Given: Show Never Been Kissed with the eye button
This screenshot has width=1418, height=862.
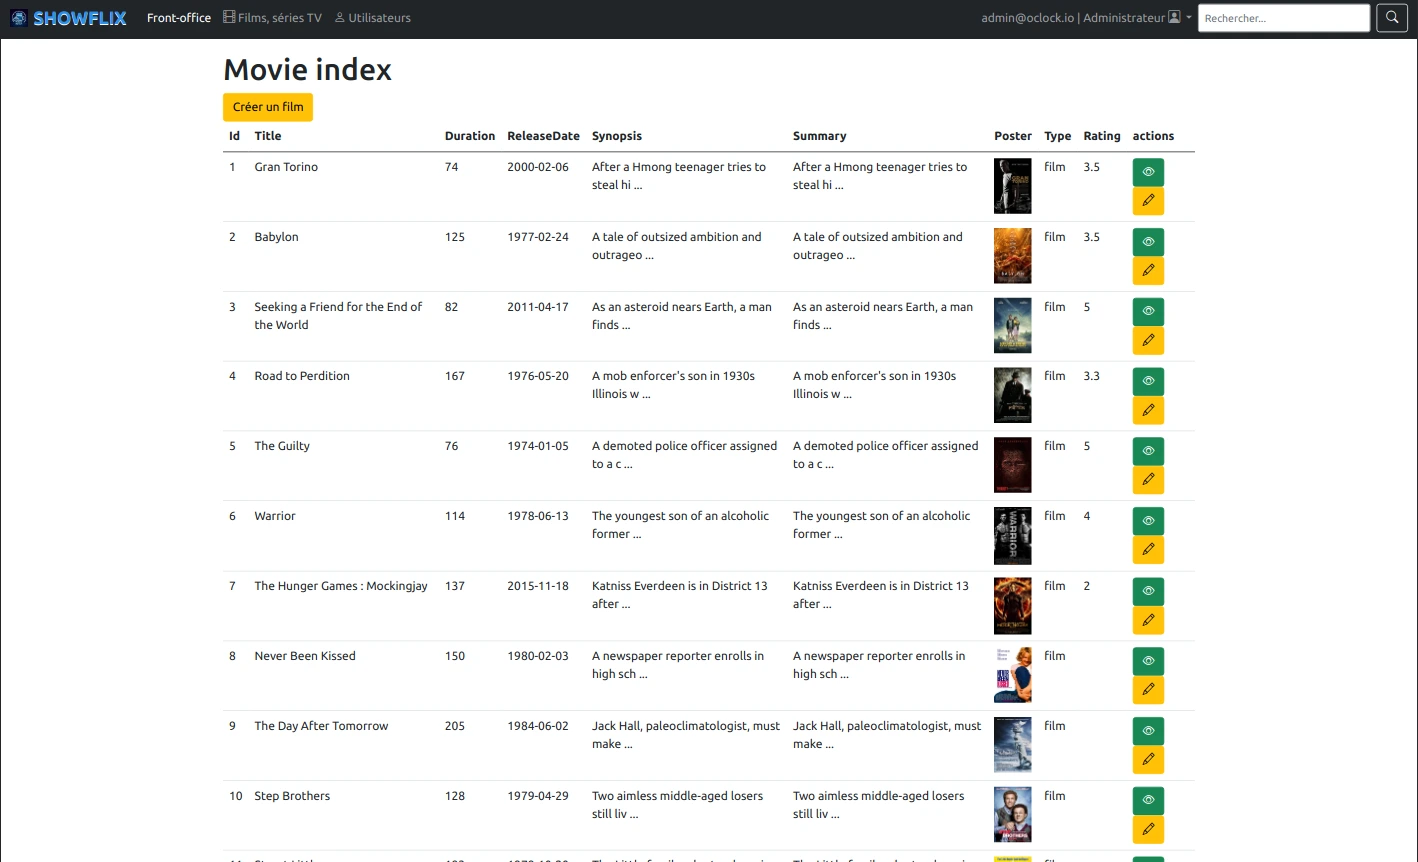Looking at the screenshot, I should (x=1148, y=661).
